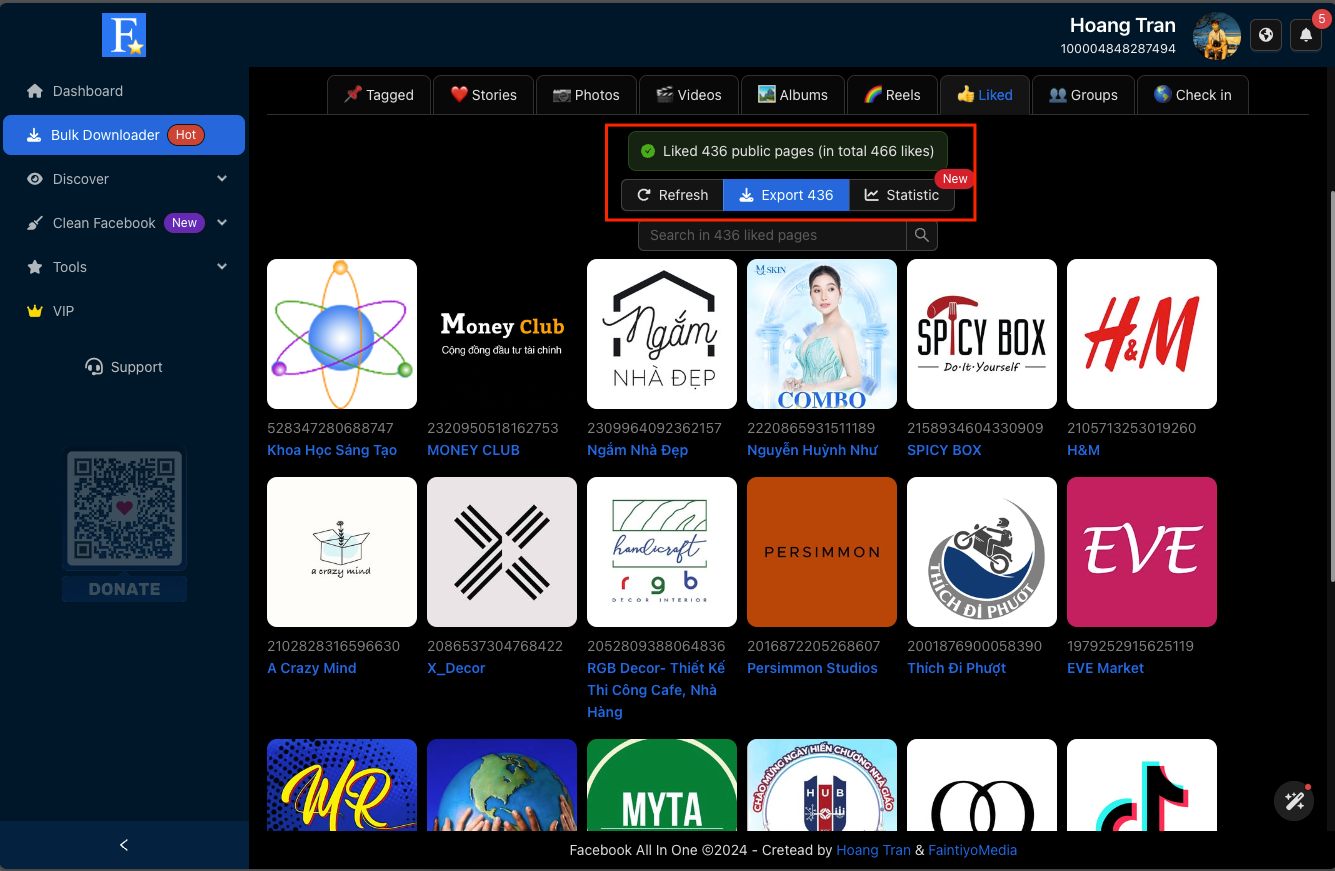The width and height of the screenshot is (1335, 871).
Task: Click the Hoang Tran profile avatar
Action: [1217, 37]
